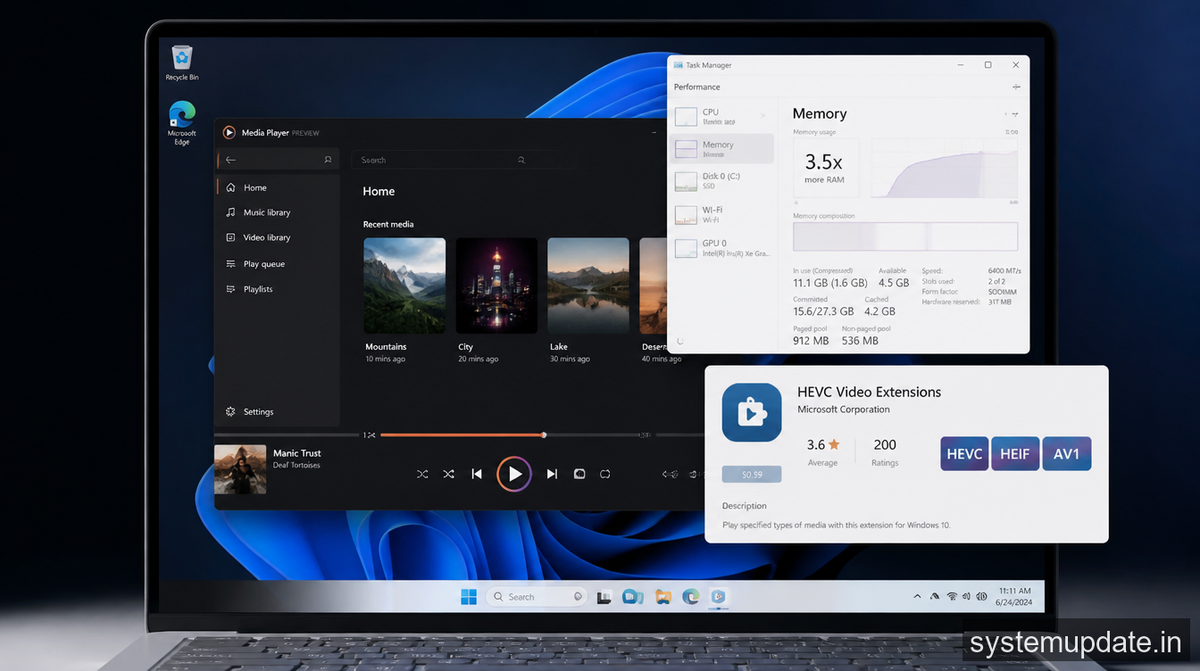Click the Media Player Search input field
This screenshot has height=671, width=1200.
462,160
